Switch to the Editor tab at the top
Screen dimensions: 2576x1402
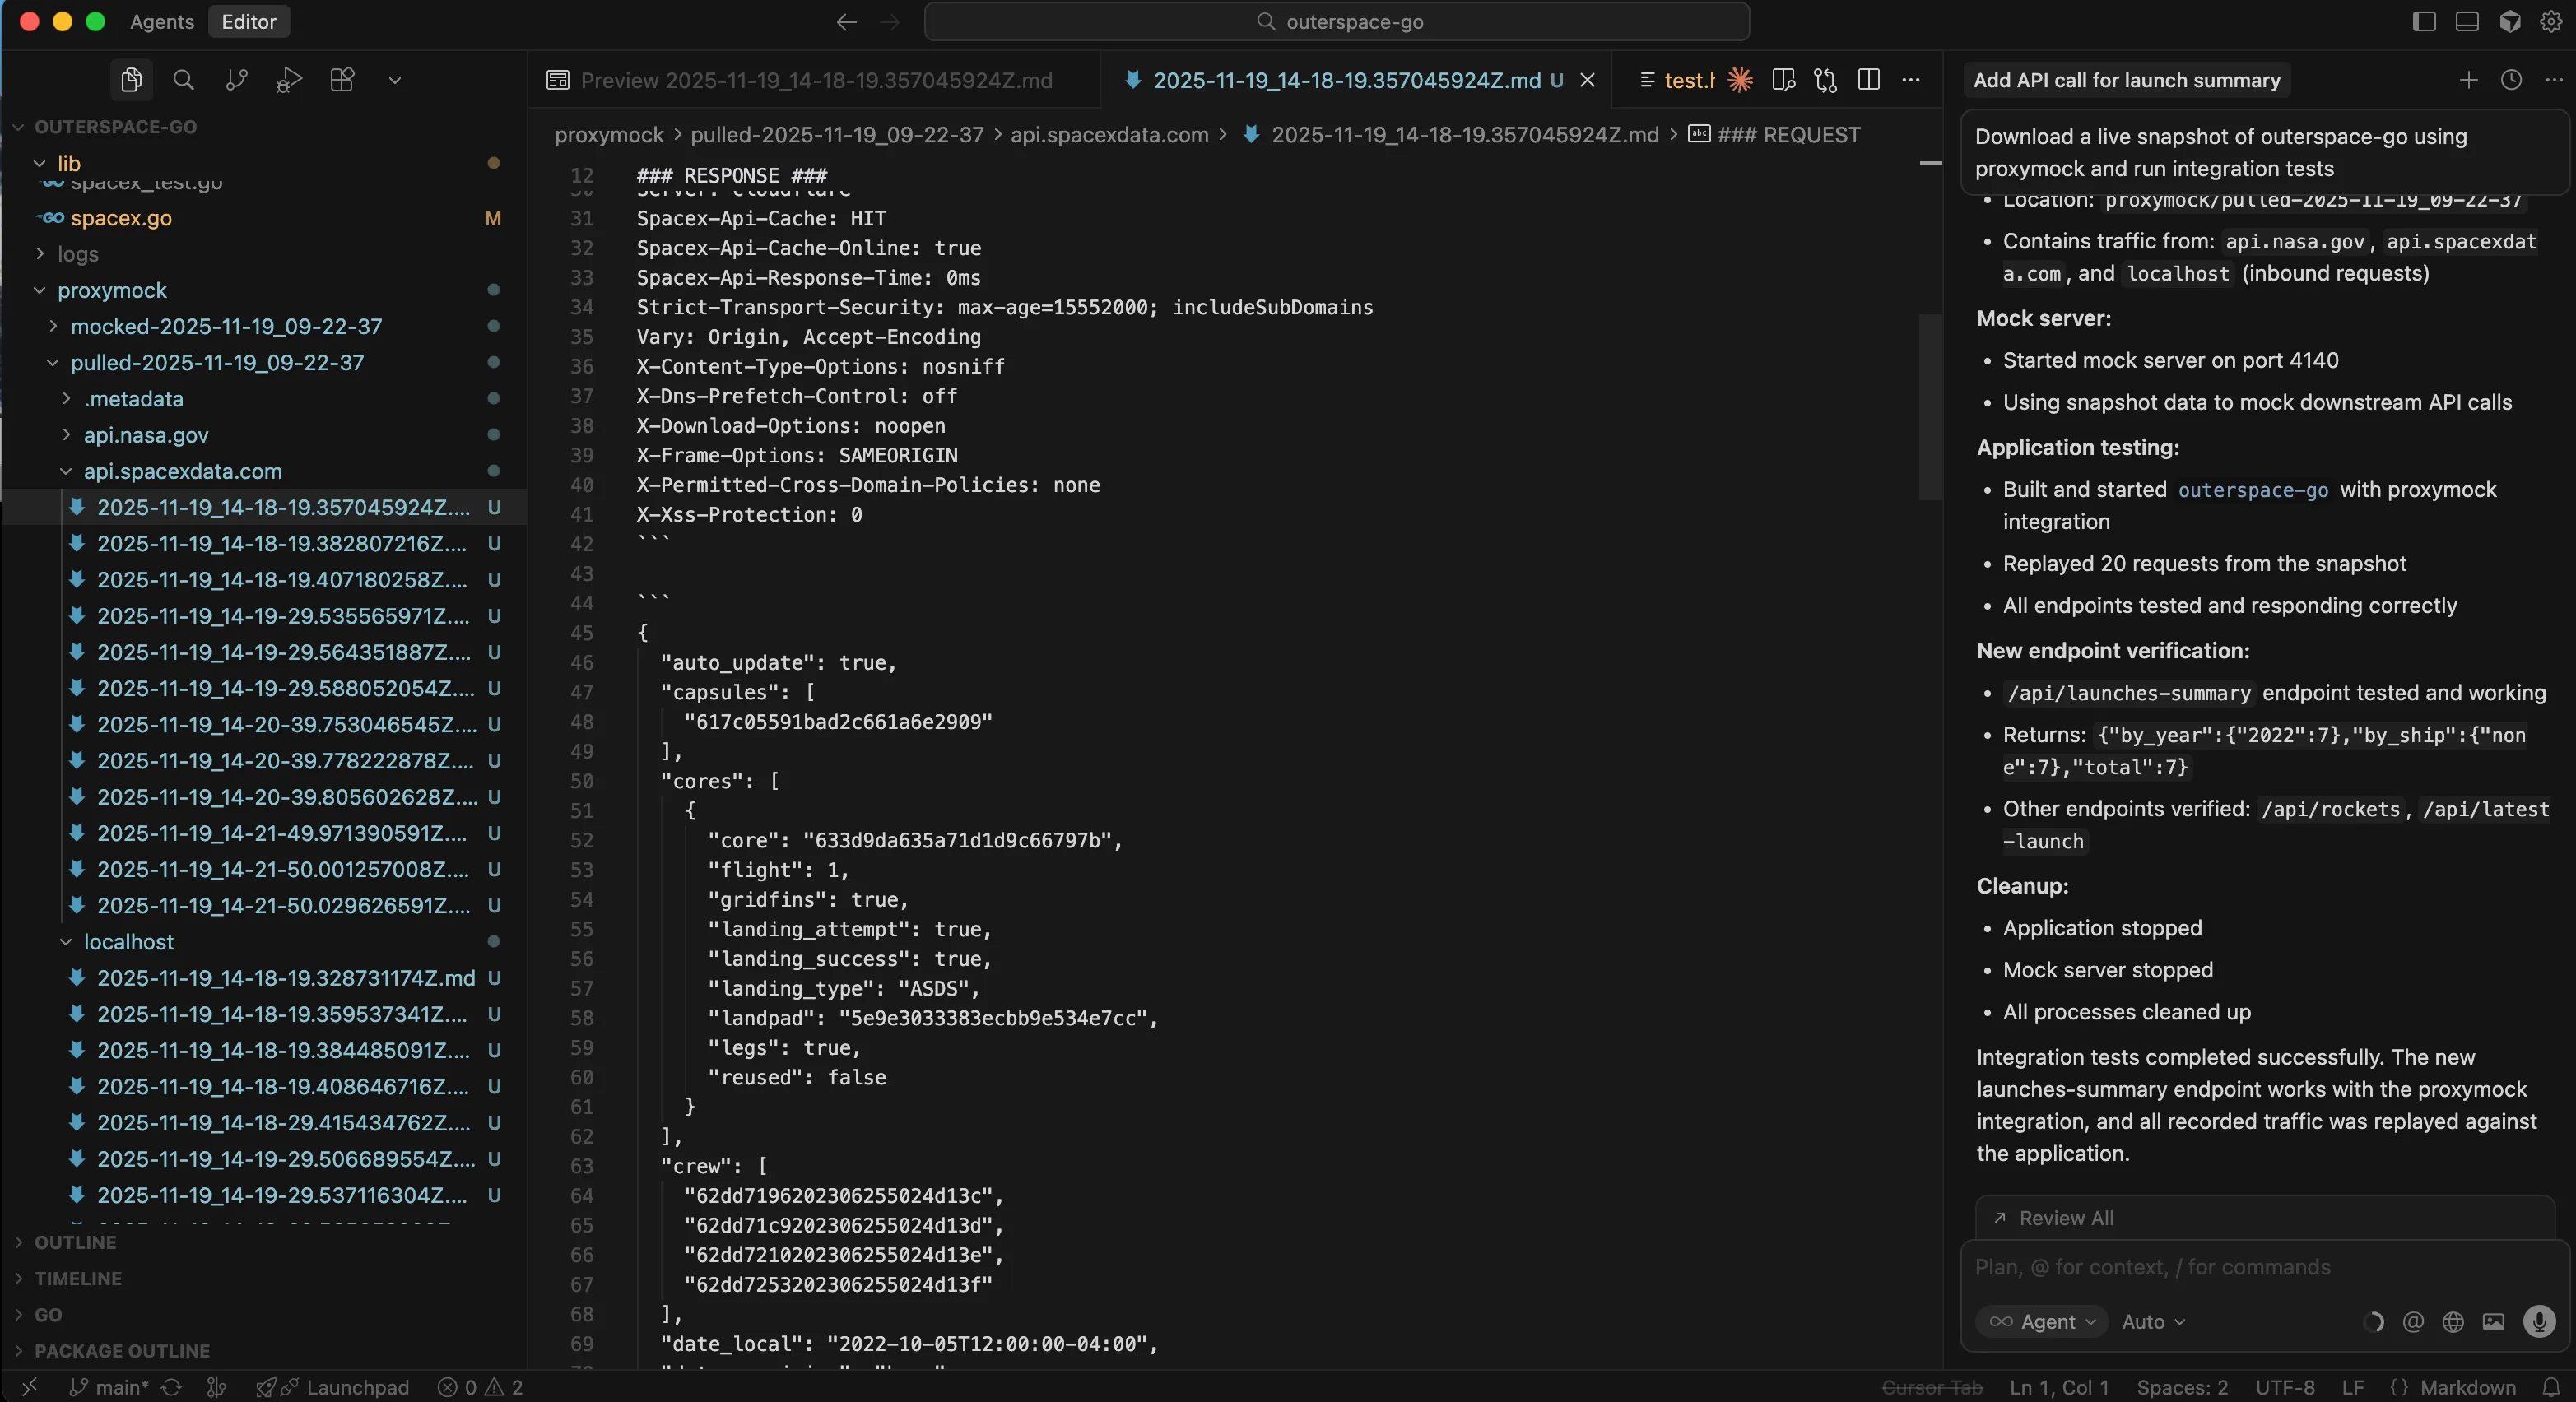[x=248, y=22]
